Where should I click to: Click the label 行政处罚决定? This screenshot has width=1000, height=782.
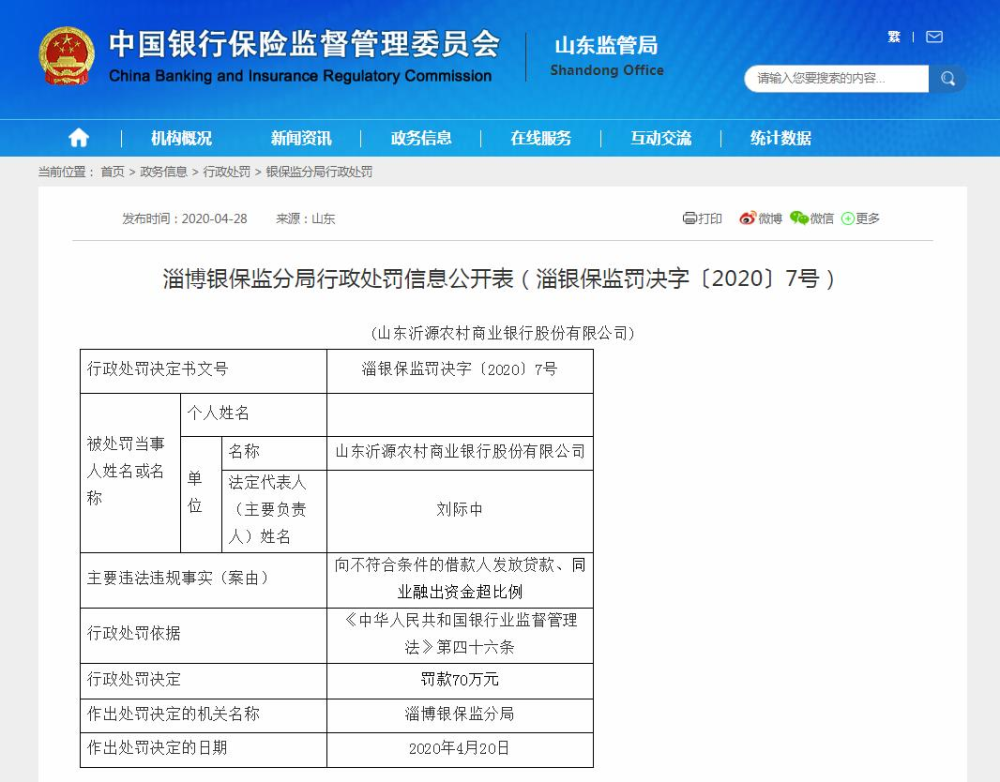134,679
